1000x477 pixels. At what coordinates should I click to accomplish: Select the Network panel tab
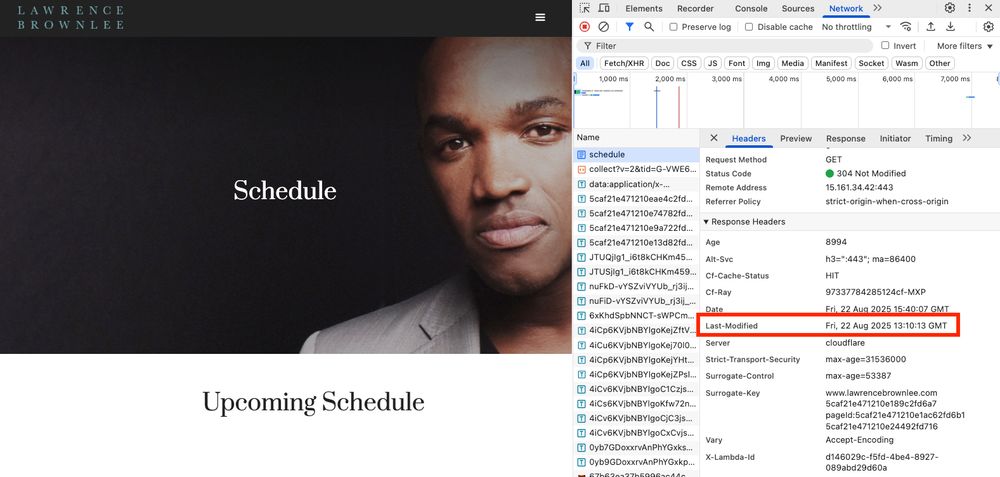(846, 8)
